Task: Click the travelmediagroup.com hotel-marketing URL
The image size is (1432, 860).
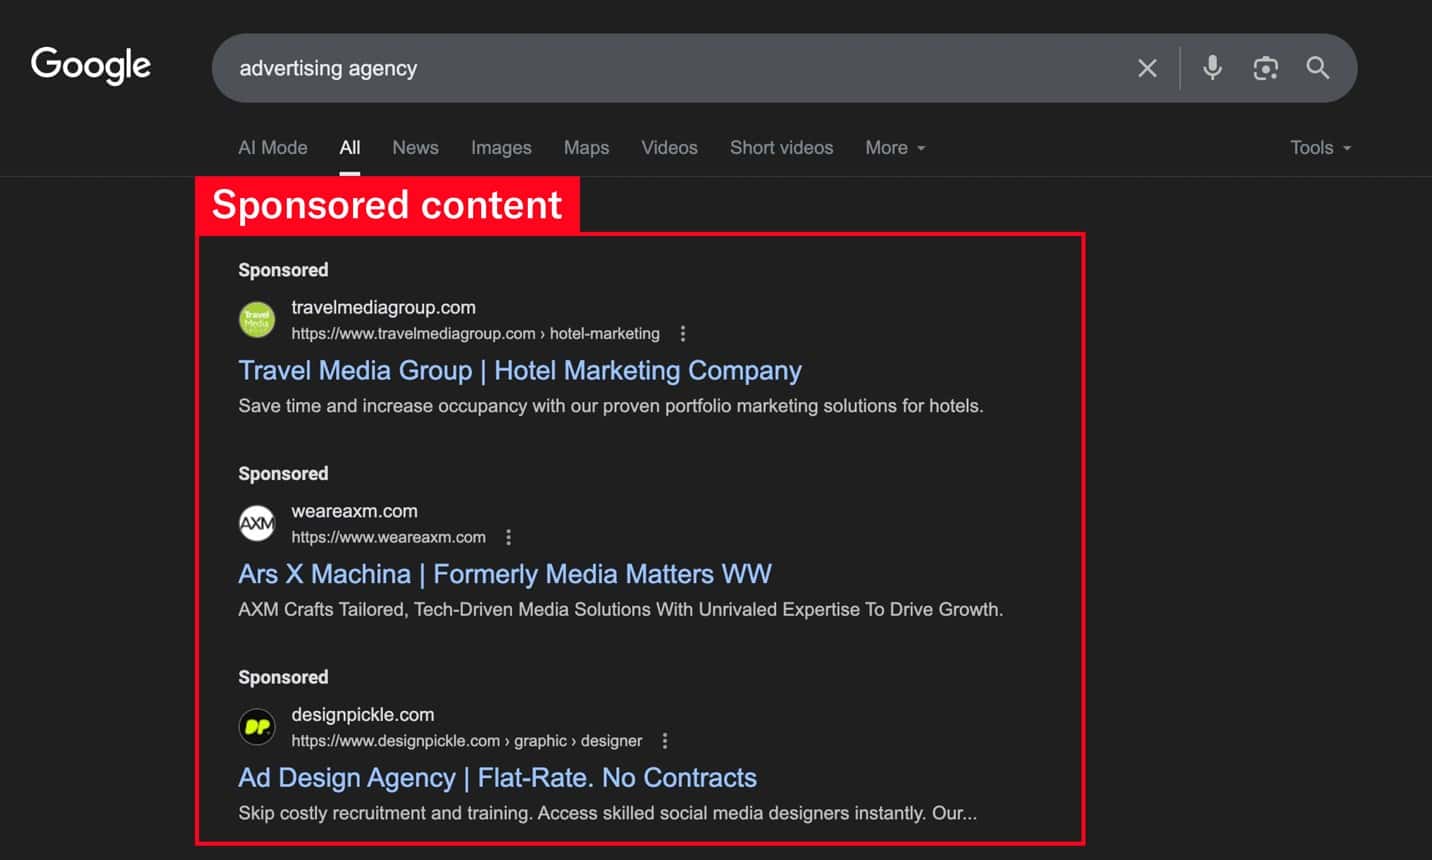Action: click(475, 334)
